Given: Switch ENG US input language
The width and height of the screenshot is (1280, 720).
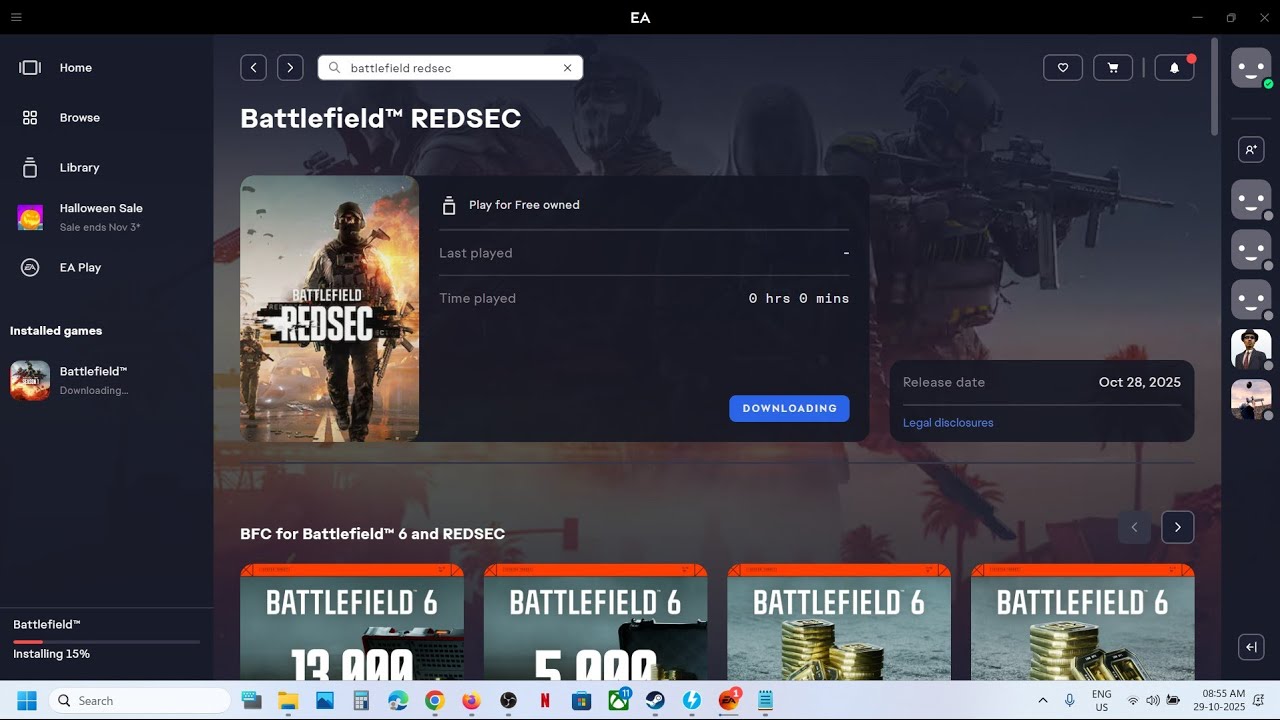Looking at the screenshot, I should coord(1101,700).
